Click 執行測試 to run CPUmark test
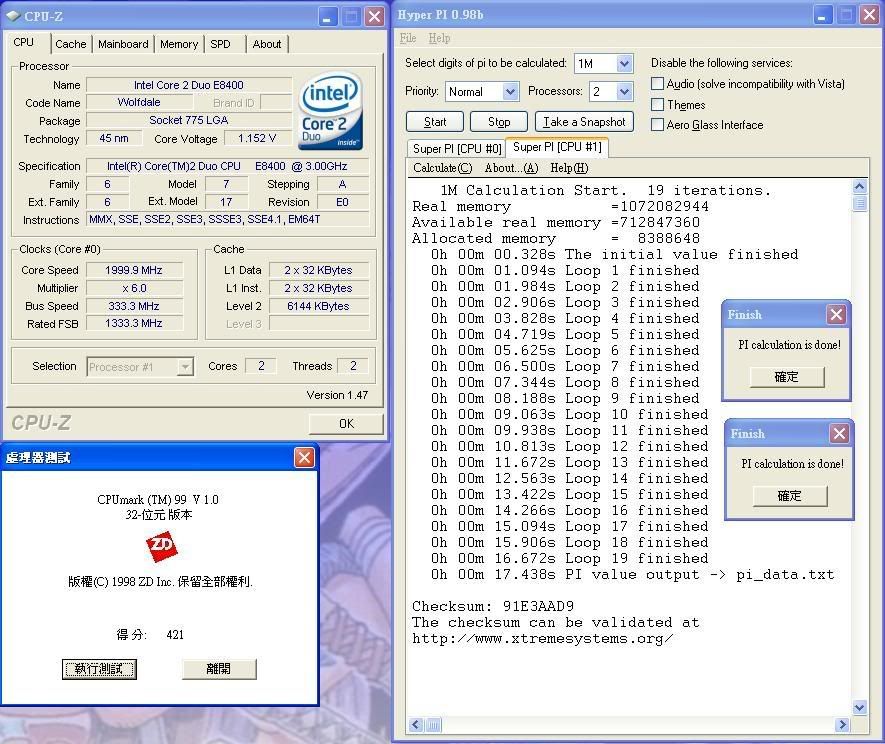This screenshot has height=744, width=885. (x=99, y=669)
